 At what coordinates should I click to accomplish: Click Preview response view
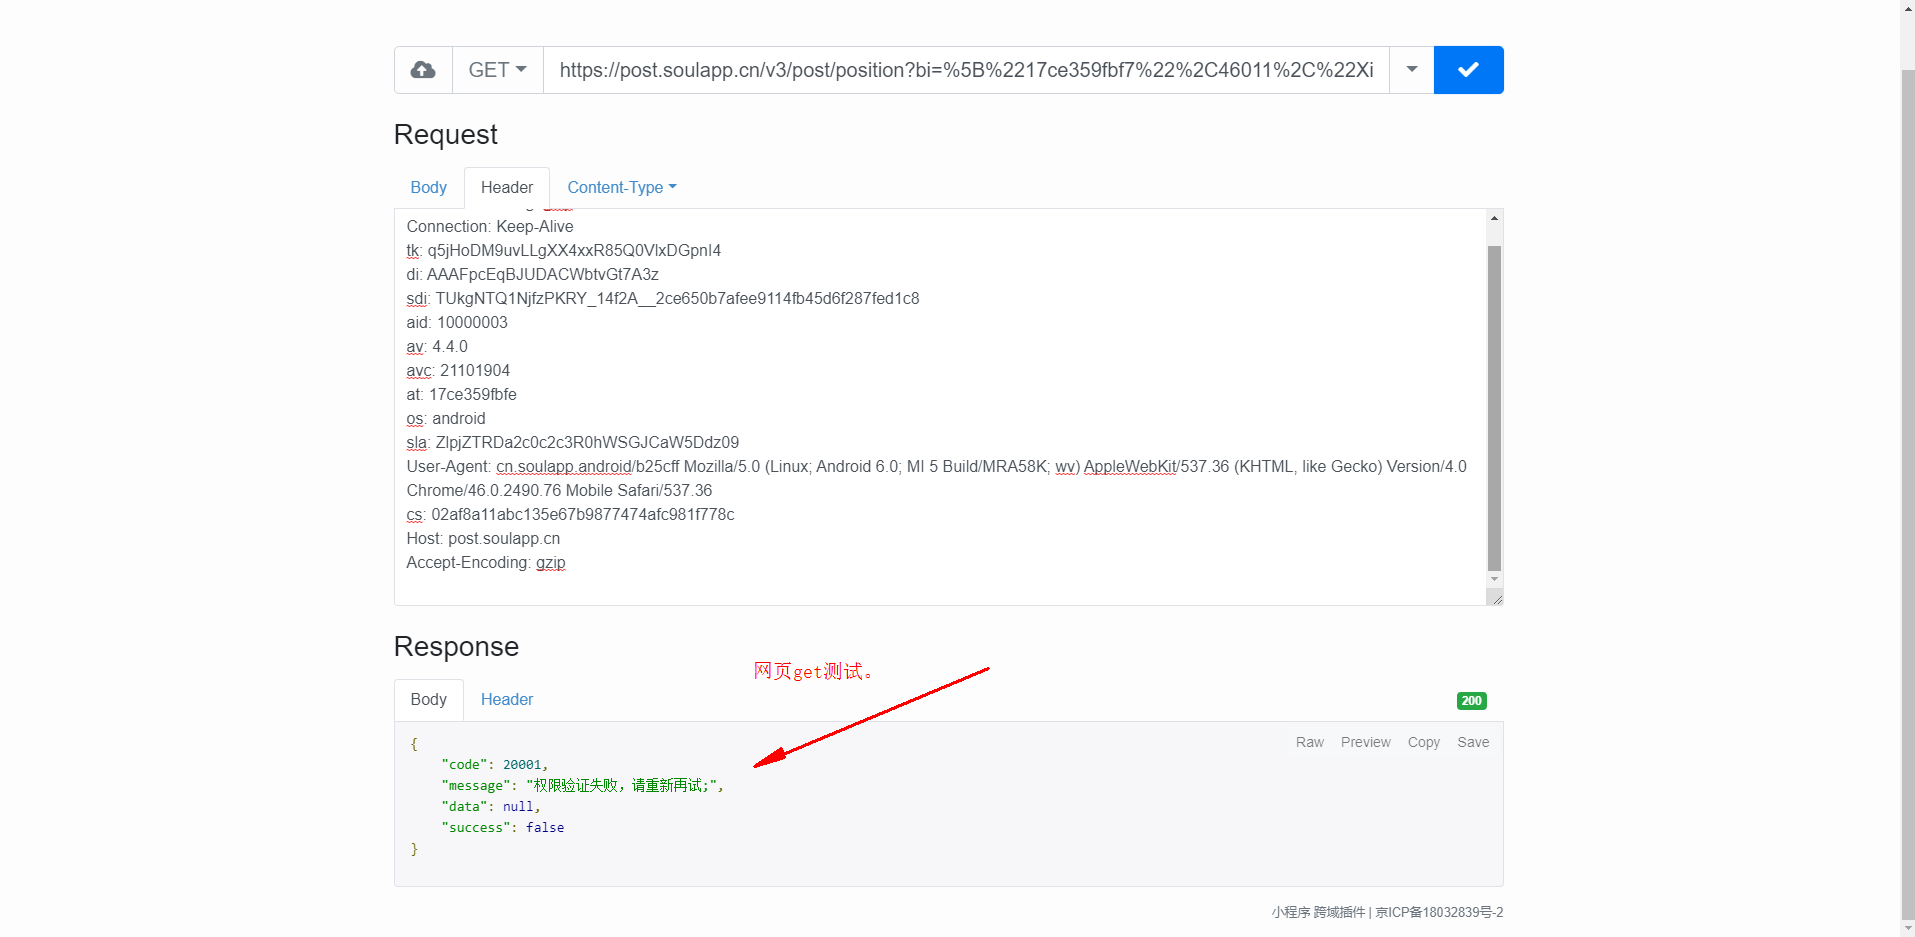coord(1365,742)
